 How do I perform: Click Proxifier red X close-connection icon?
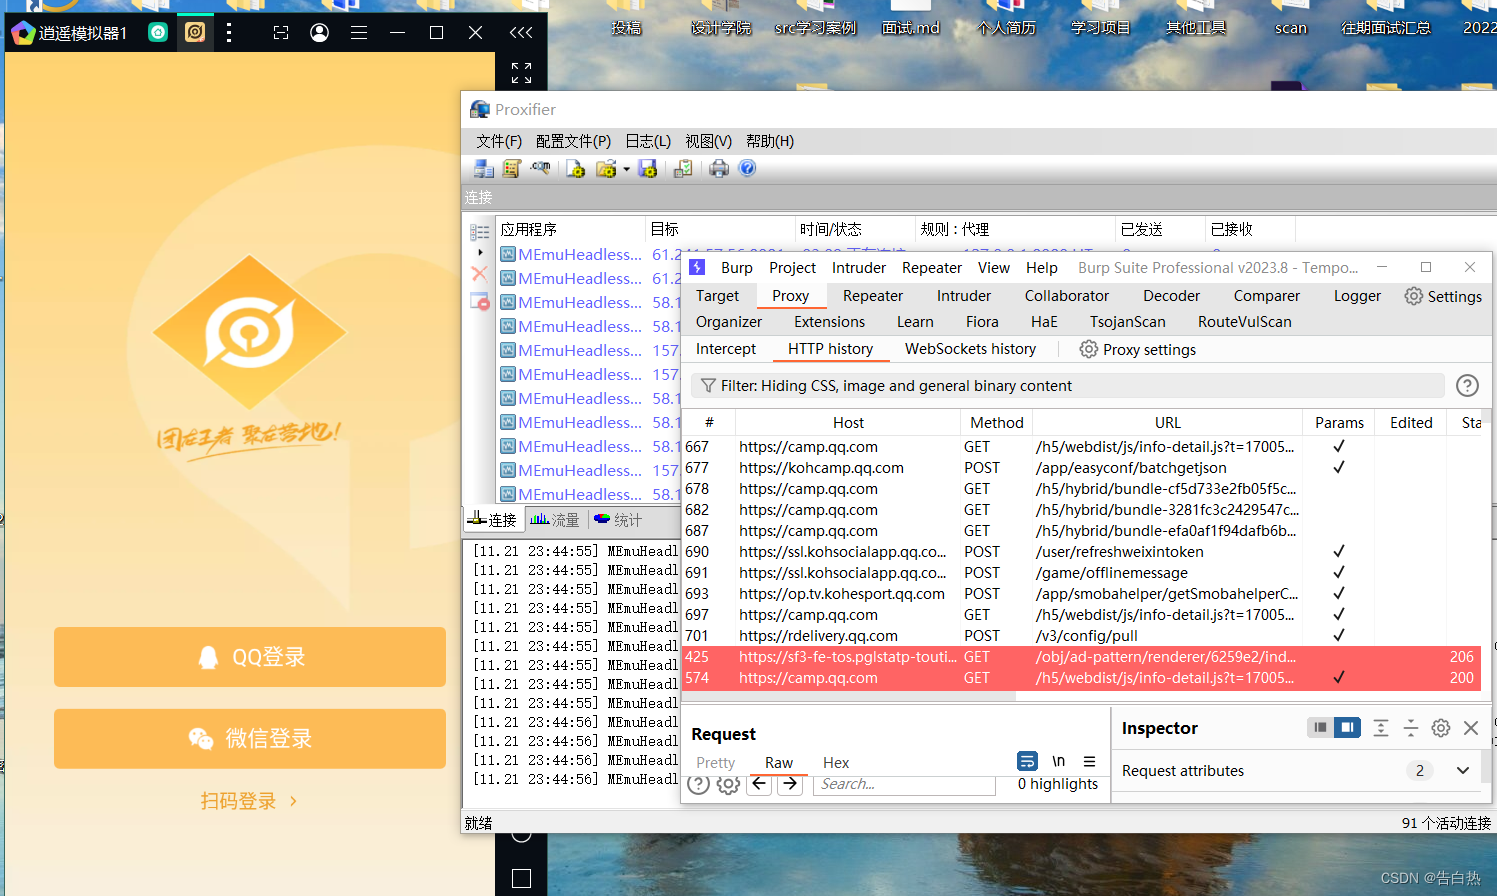pyautogui.click(x=480, y=273)
